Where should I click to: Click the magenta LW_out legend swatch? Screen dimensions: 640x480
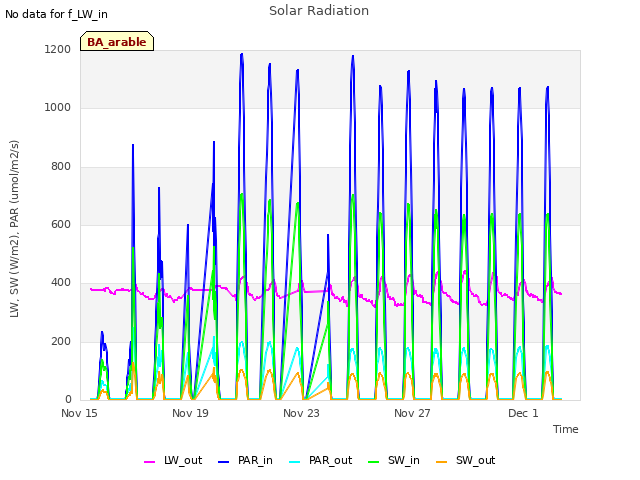pos(149,462)
